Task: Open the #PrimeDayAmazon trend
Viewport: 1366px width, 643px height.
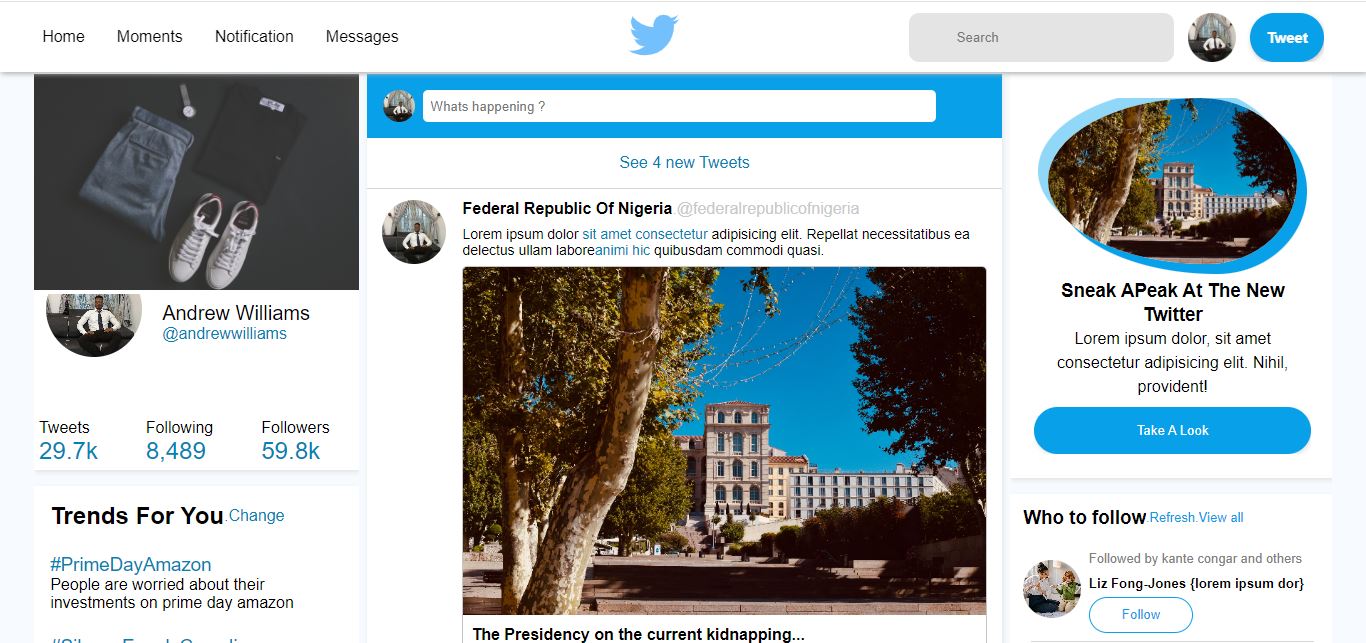Action: click(x=131, y=564)
